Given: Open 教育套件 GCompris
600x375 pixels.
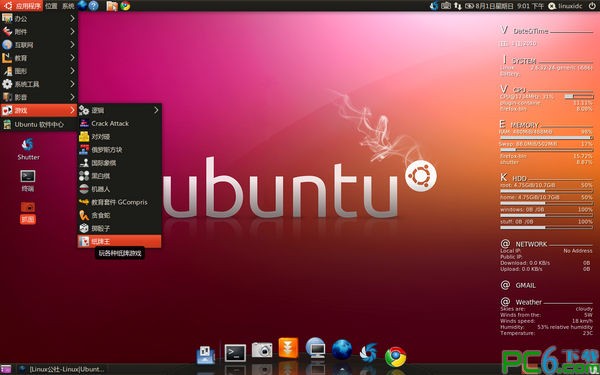Looking at the screenshot, I should [119, 202].
